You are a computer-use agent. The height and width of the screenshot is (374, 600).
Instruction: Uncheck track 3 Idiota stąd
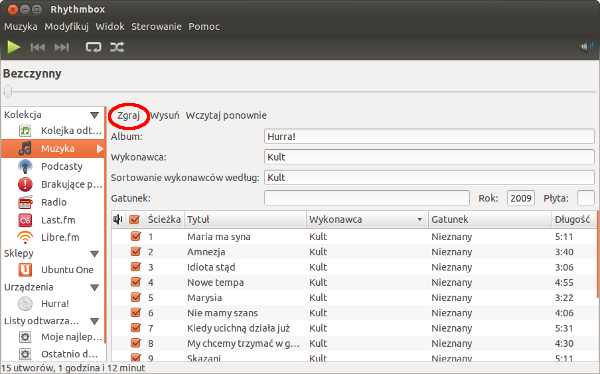coord(135,267)
